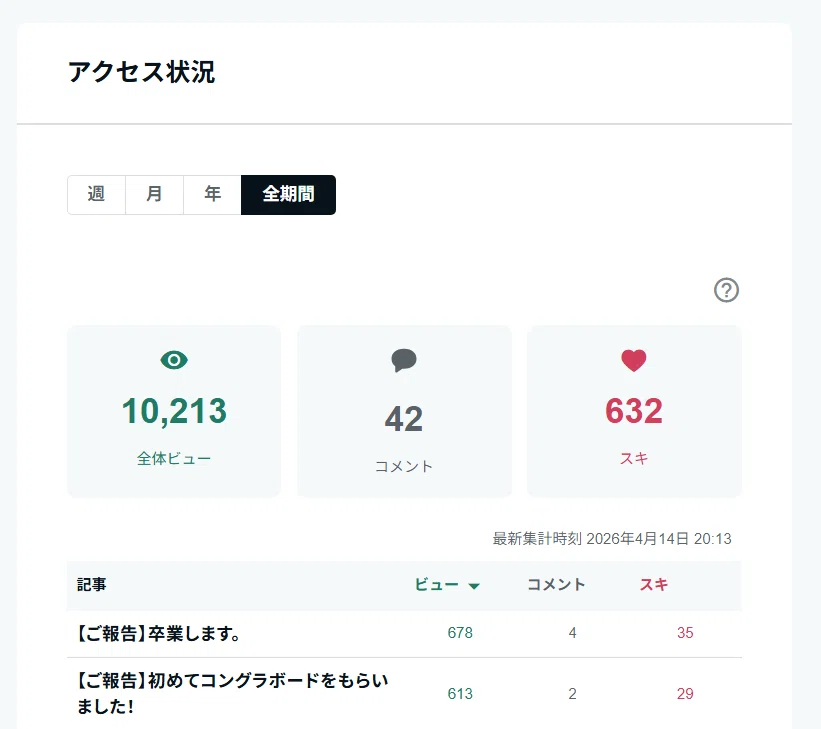Open article 【ご報告】卒業します。
Viewport: 821px width, 729px height.
point(159,634)
